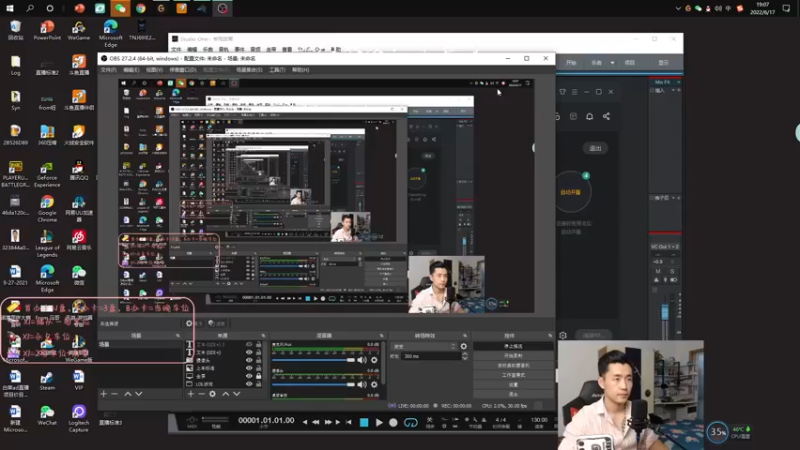Viewport: 800px width, 450px height.
Task: Open OBS 停靠窗口(D) menu
Action: (183, 70)
